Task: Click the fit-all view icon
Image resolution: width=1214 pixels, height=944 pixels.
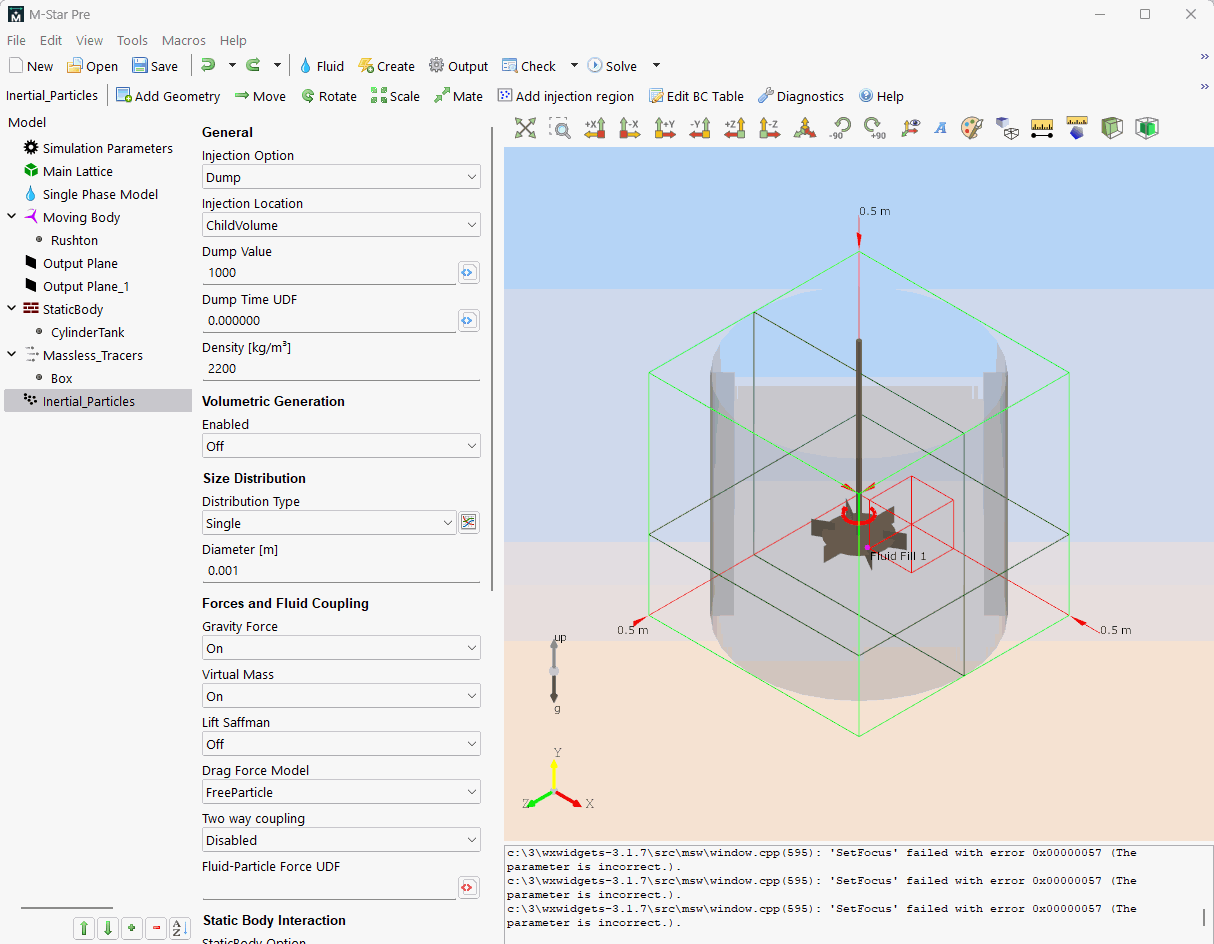Action: pyautogui.click(x=525, y=127)
